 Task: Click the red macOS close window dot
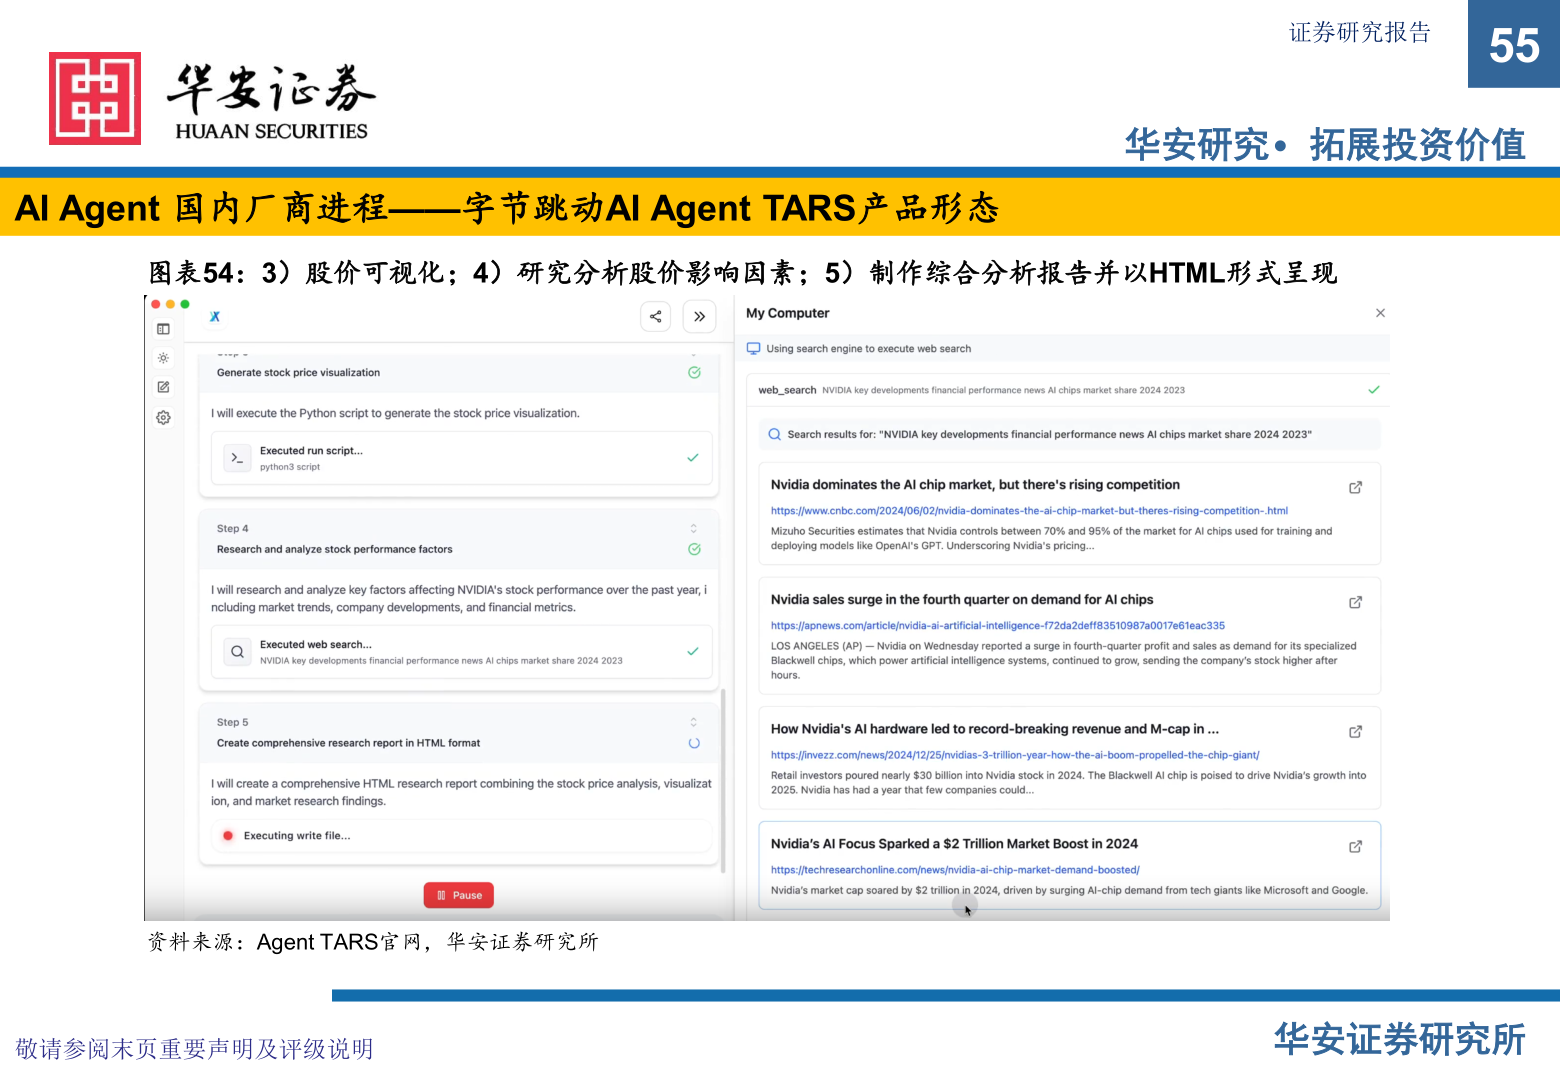tap(156, 304)
